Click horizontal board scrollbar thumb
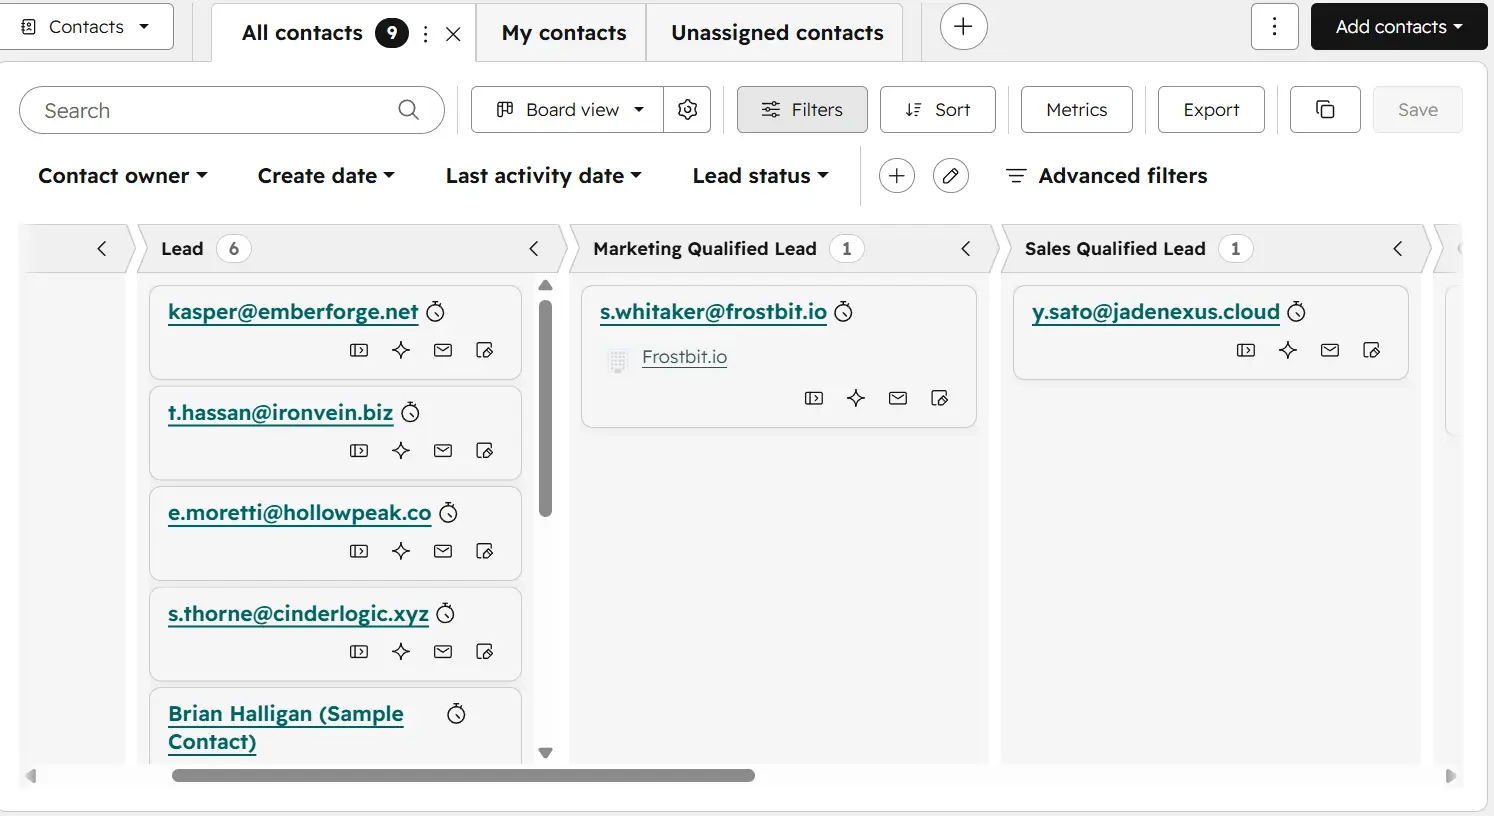This screenshot has width=1494, height=816. 463,776
